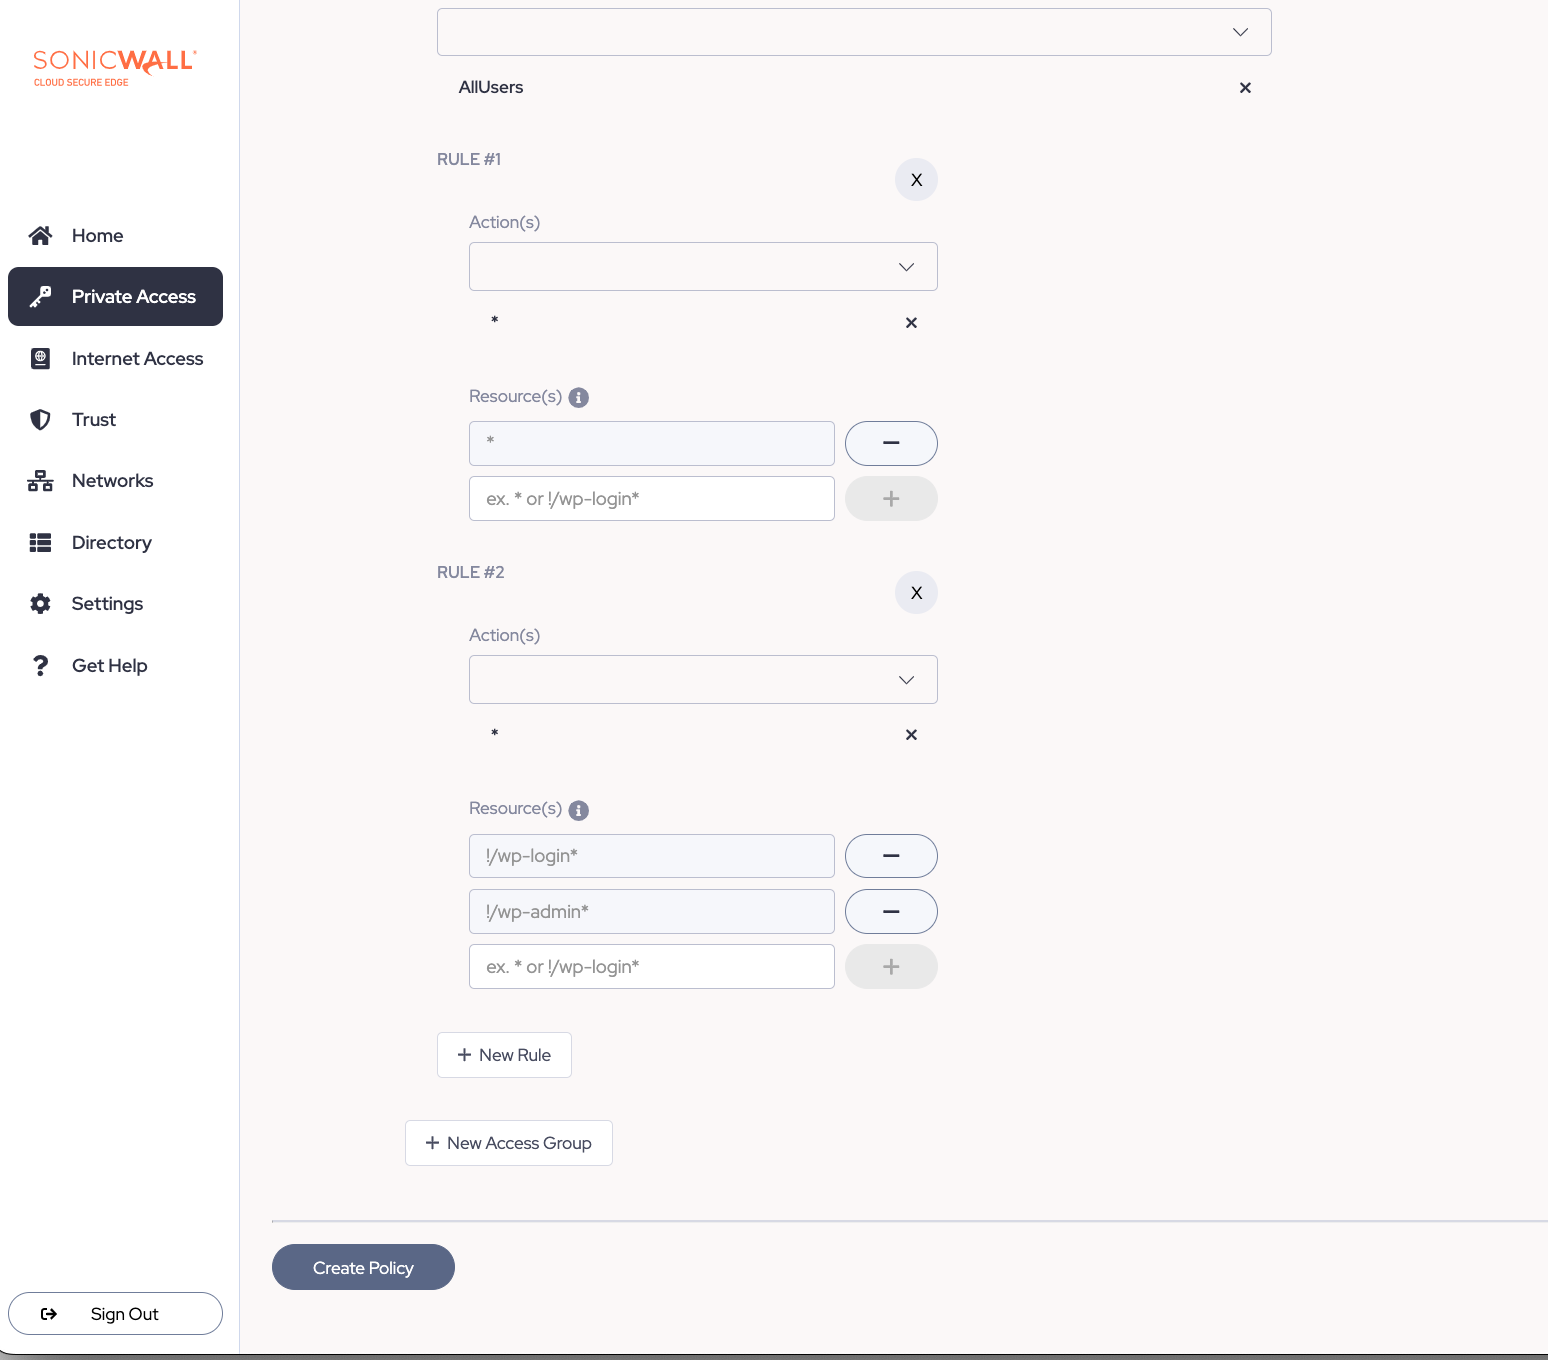Delete Rule #2 with its X button
The height and width of the screenshot is (1360, 1548).
[x=916, y=593]
